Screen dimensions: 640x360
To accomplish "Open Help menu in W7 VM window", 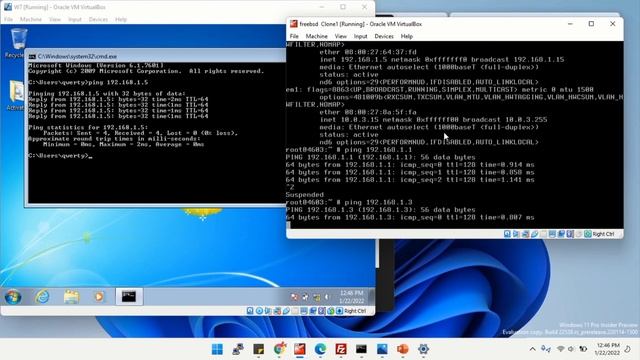I will click(121, 19).
